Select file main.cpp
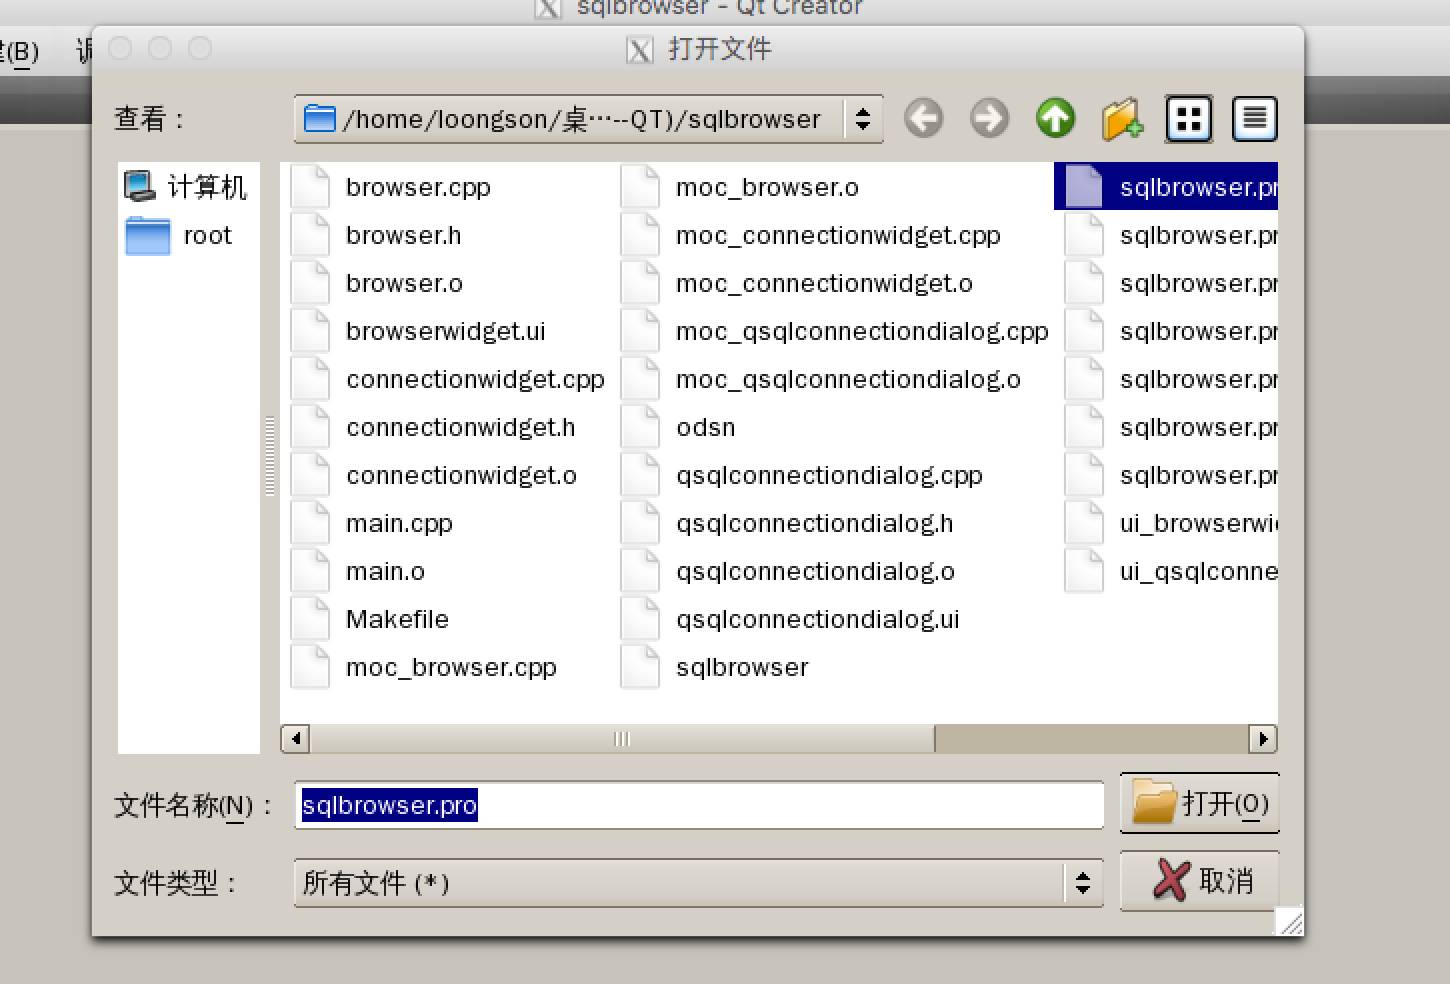This screenshot has height=984, width=1450. [x=399, y=523]
